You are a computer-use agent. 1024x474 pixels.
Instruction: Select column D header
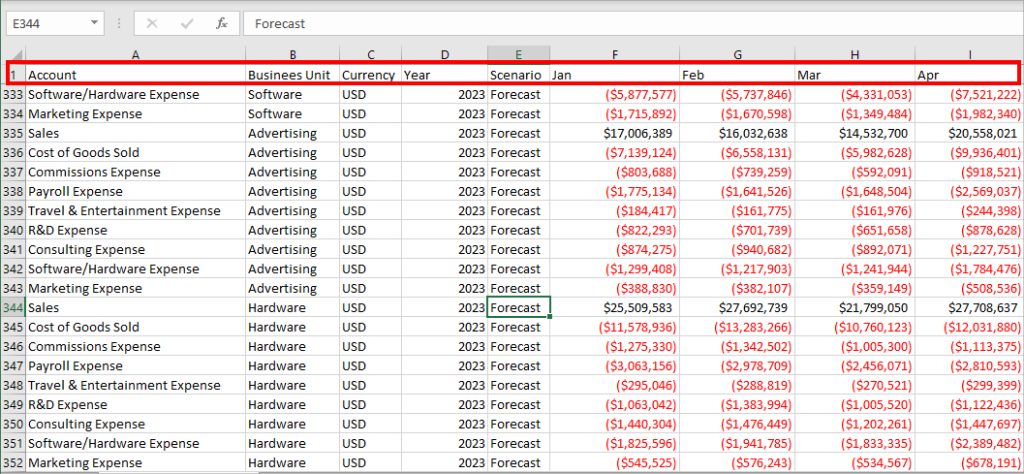pos(444,54)
